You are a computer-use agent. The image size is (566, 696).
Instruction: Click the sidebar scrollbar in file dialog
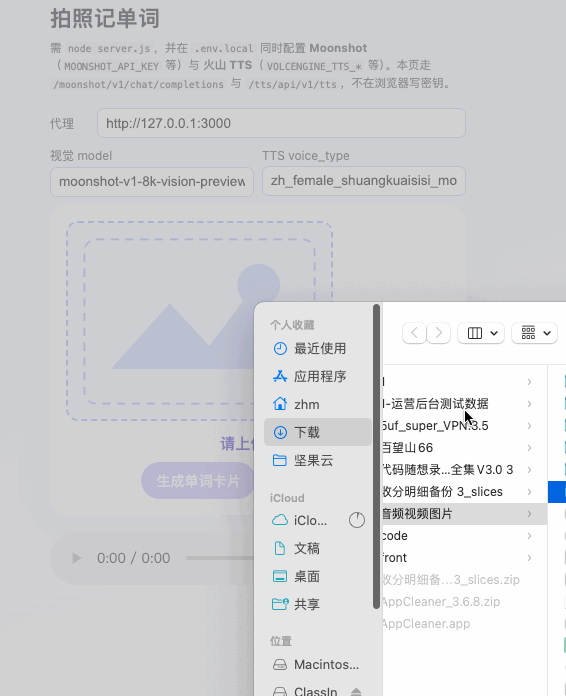(x=377, y=456)
